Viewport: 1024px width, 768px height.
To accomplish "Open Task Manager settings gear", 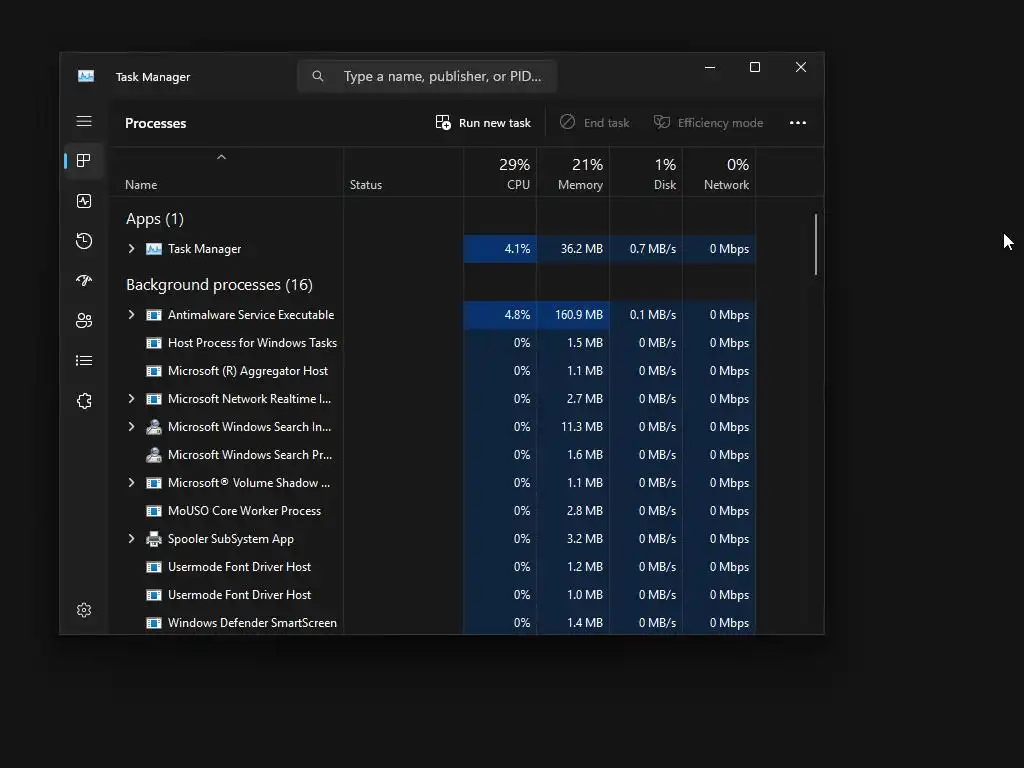I will [x=84, y=610].
